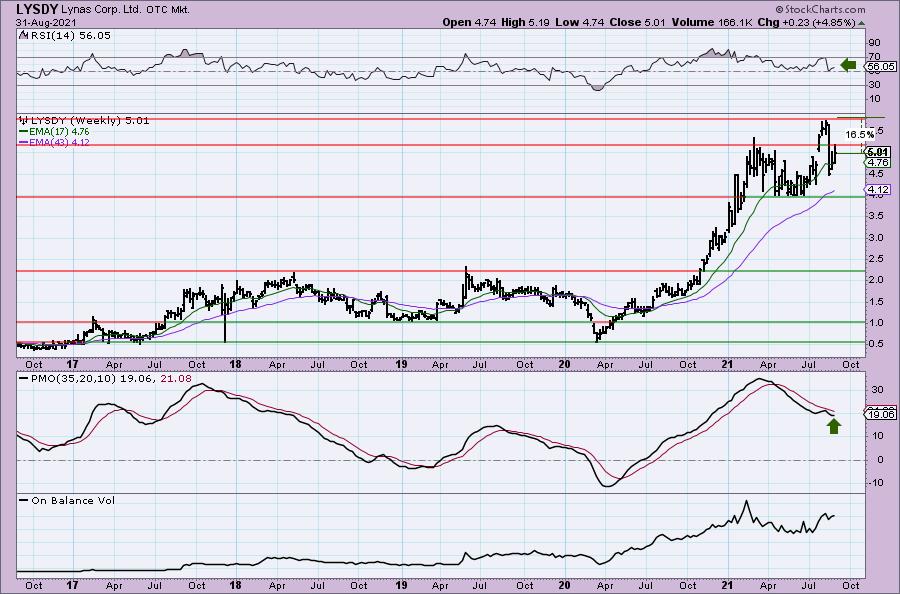Viewport: 900px width, 594px height.
Task: Click the 0.5 level on the price axis
Action: coord(876,344)
